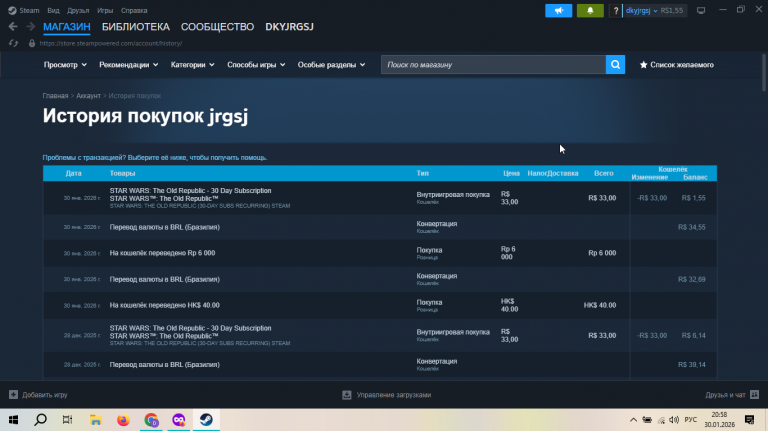Switch to the БИБЛИОТЕКА tab
Image resolution: width=768 pixels, height=431 pixels.
tap(136, 27)
